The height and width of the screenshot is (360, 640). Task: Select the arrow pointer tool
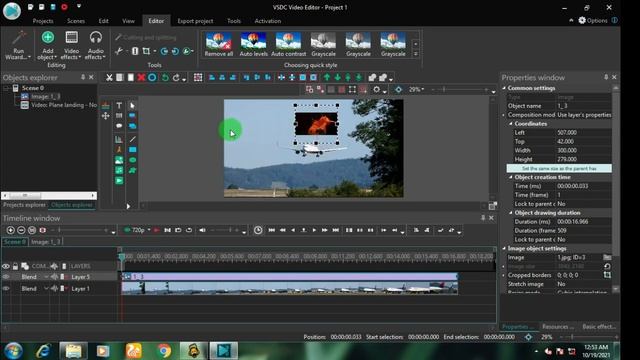132,105
